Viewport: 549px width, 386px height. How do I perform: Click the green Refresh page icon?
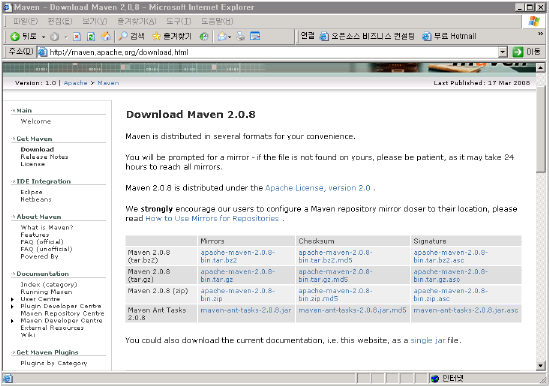91,36
